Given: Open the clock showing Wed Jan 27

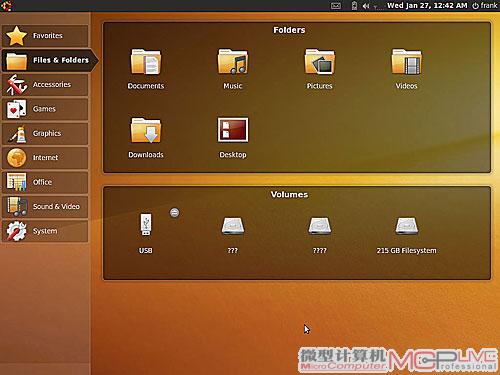Looking at the screenshot, I should (427, 6).
